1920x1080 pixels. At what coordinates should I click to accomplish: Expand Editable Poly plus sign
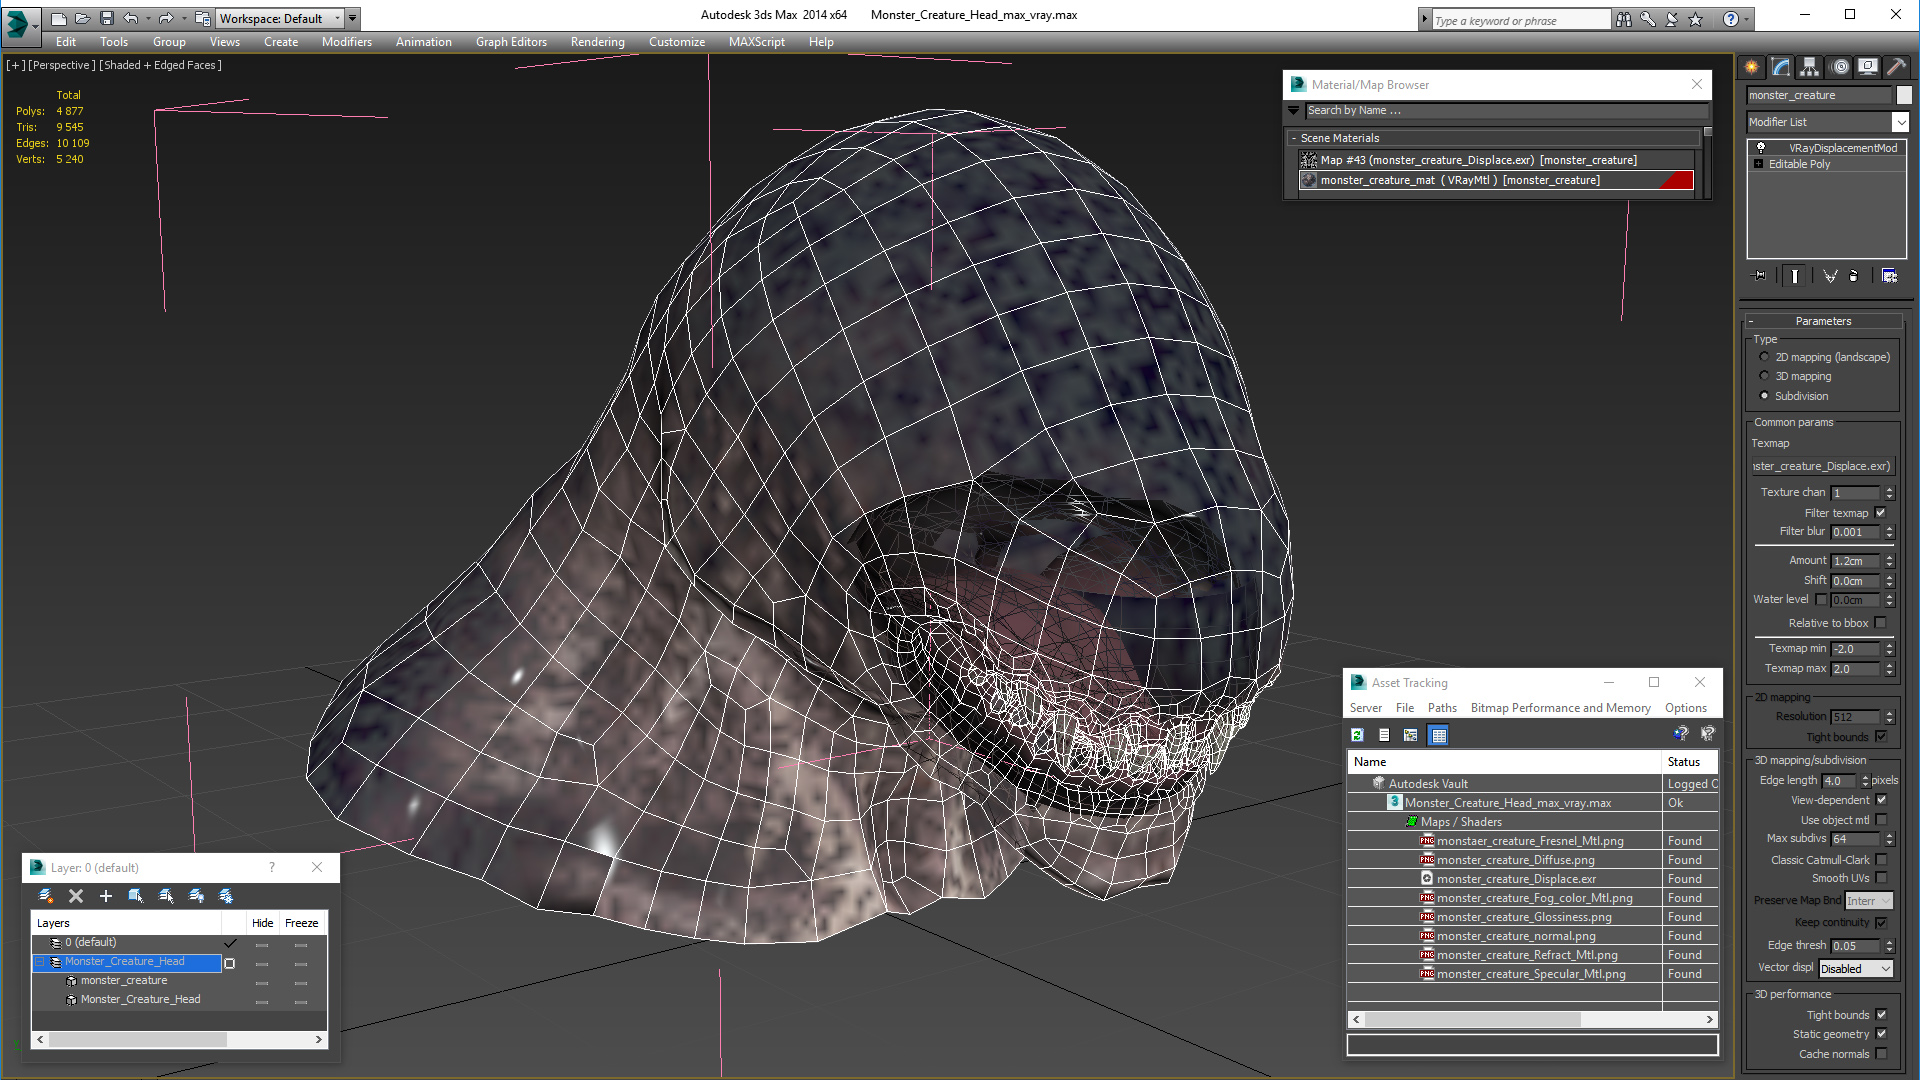[x=1758, y=164]
